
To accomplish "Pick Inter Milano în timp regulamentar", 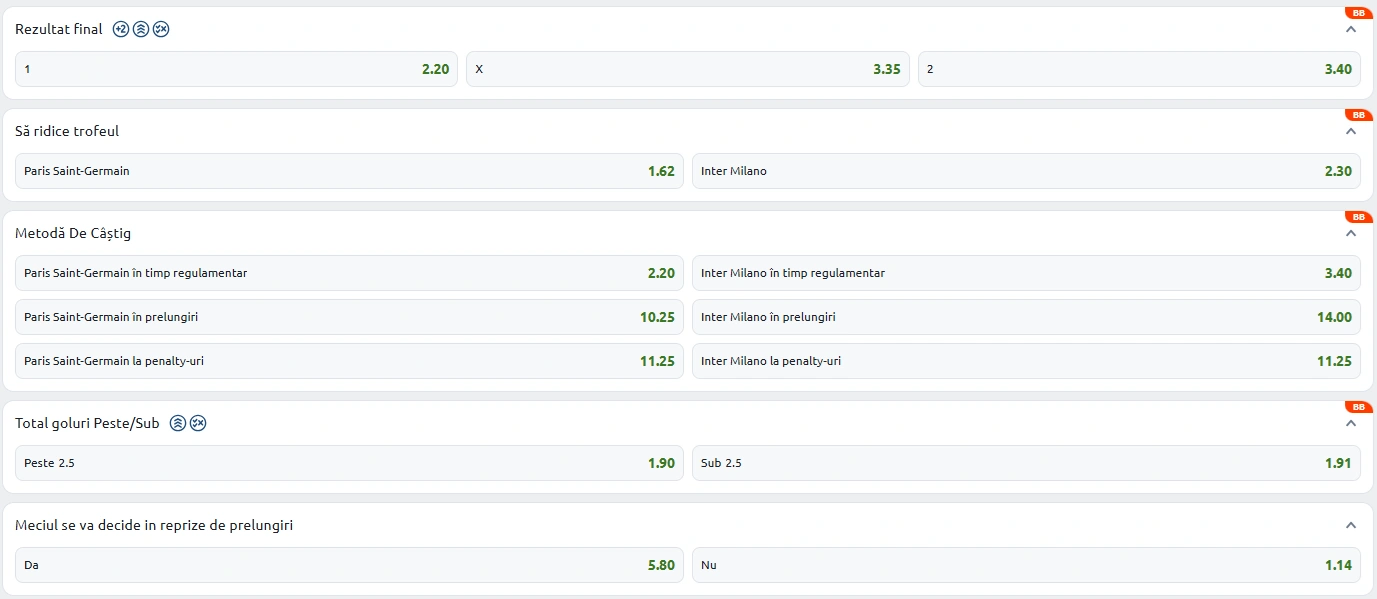I will point(1027,273).
